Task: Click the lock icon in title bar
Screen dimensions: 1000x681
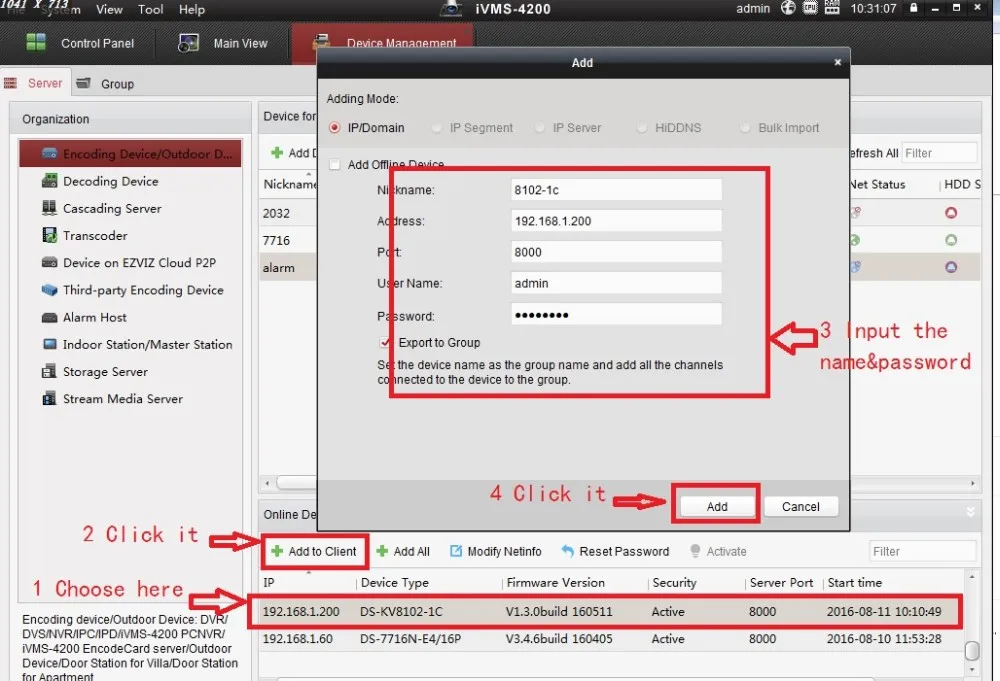Action: pos(913,8)
